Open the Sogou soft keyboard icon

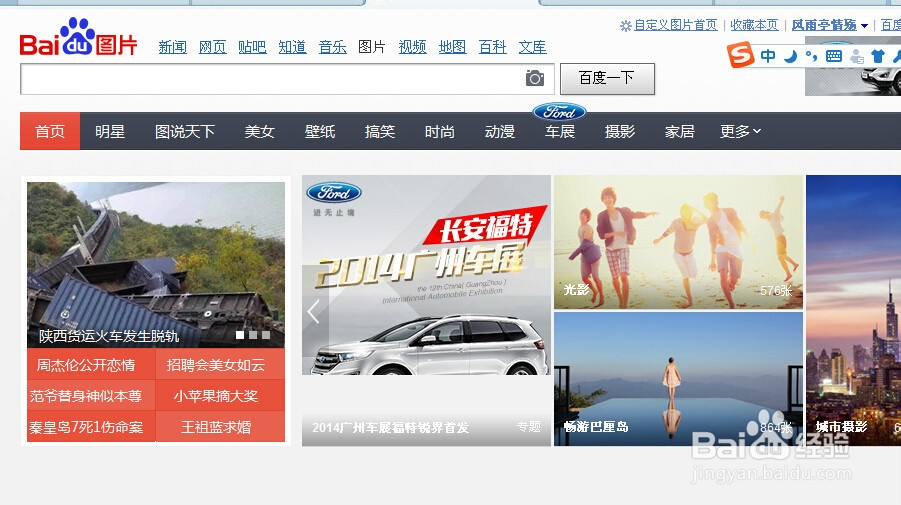click(834, 56)
